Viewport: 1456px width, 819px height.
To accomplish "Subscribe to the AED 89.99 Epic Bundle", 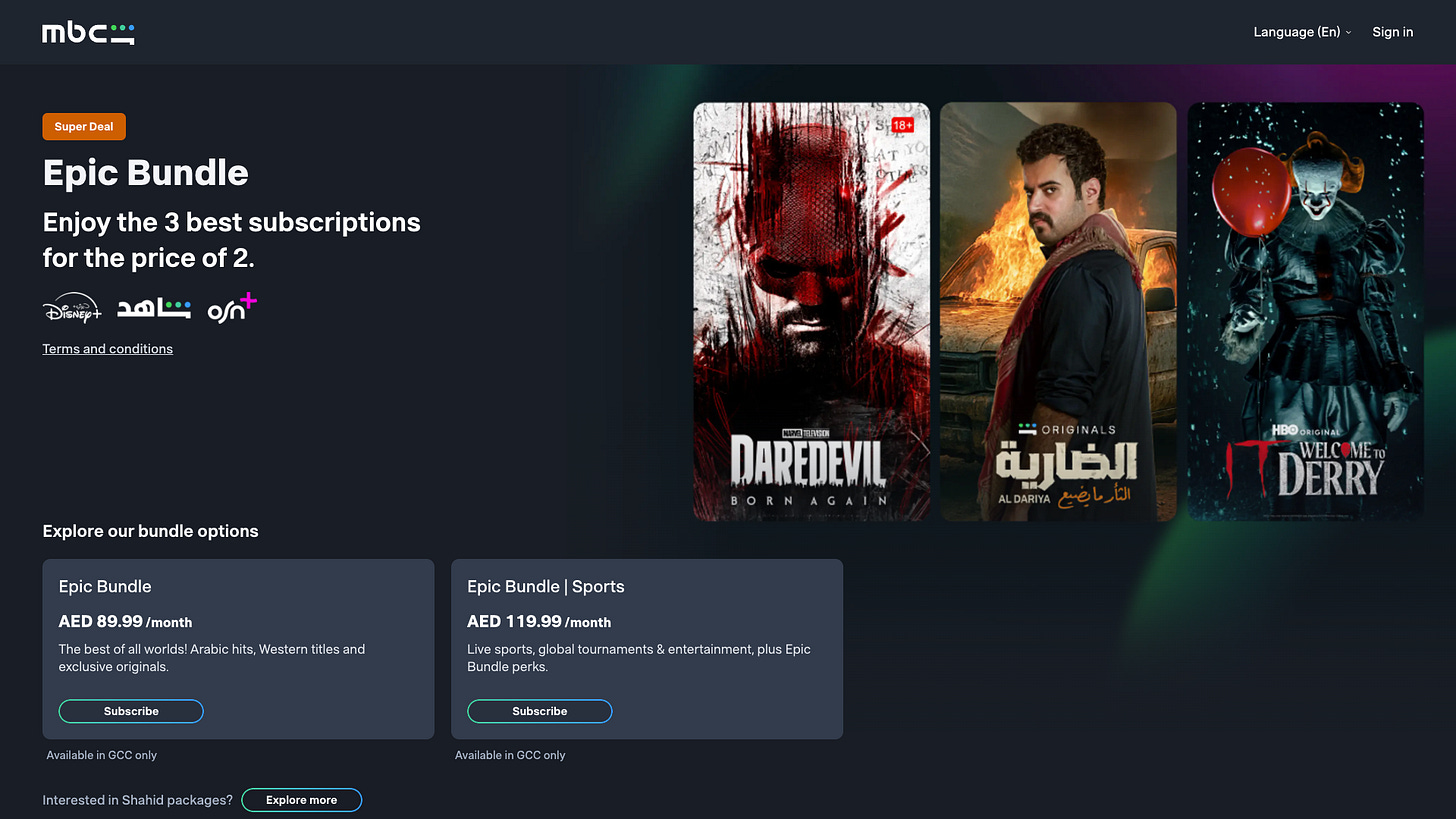I will [x=131, y=711].
